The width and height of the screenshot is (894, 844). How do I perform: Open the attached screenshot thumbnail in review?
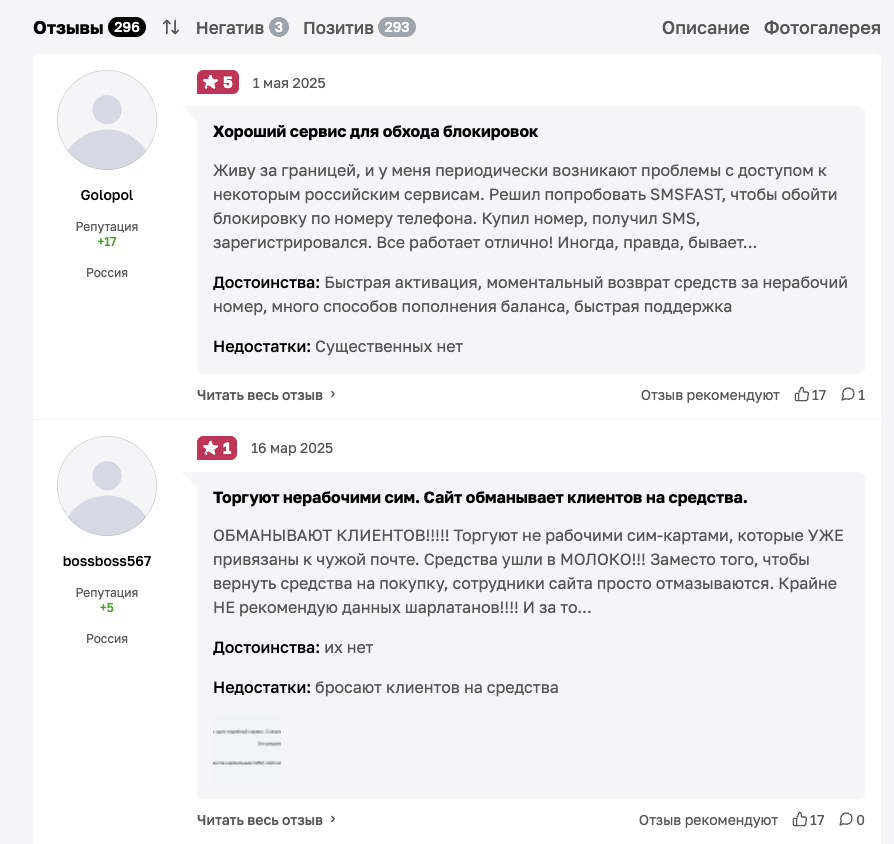pyautogui.click(x=248, y=747)
